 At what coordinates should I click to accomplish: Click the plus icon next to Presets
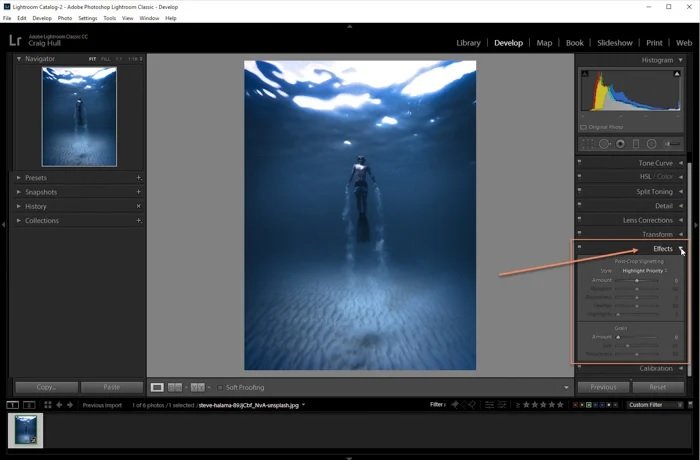point(138,178)
